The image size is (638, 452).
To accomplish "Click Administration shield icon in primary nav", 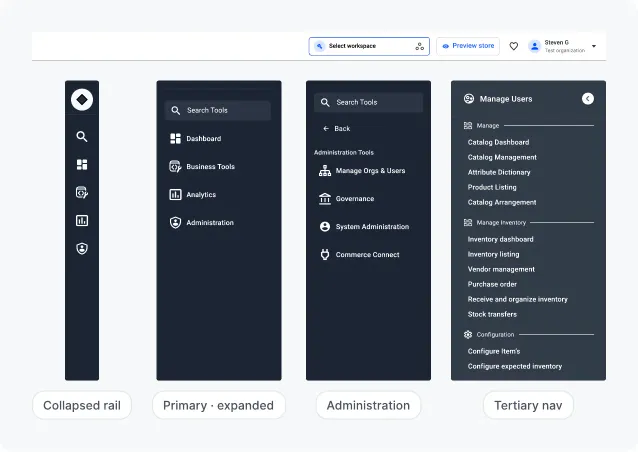I will pos(175,223).
